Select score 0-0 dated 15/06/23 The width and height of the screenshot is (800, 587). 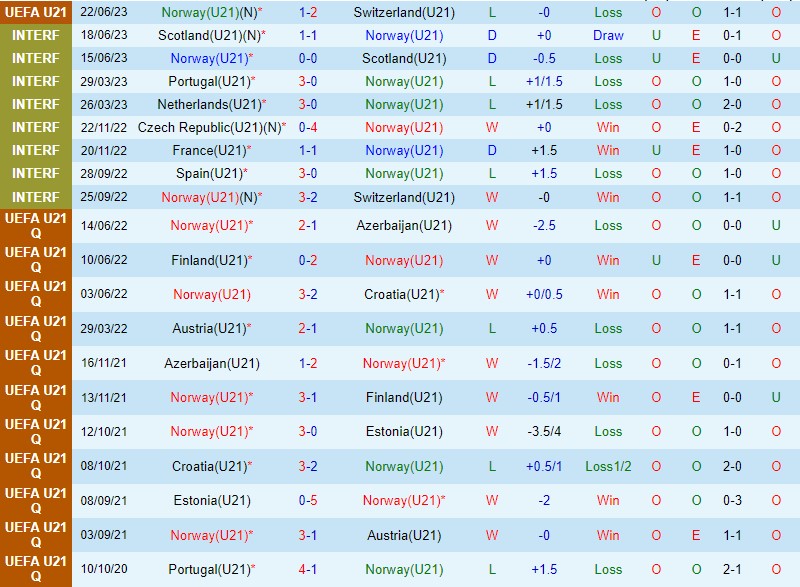click(x=308, y=58)
